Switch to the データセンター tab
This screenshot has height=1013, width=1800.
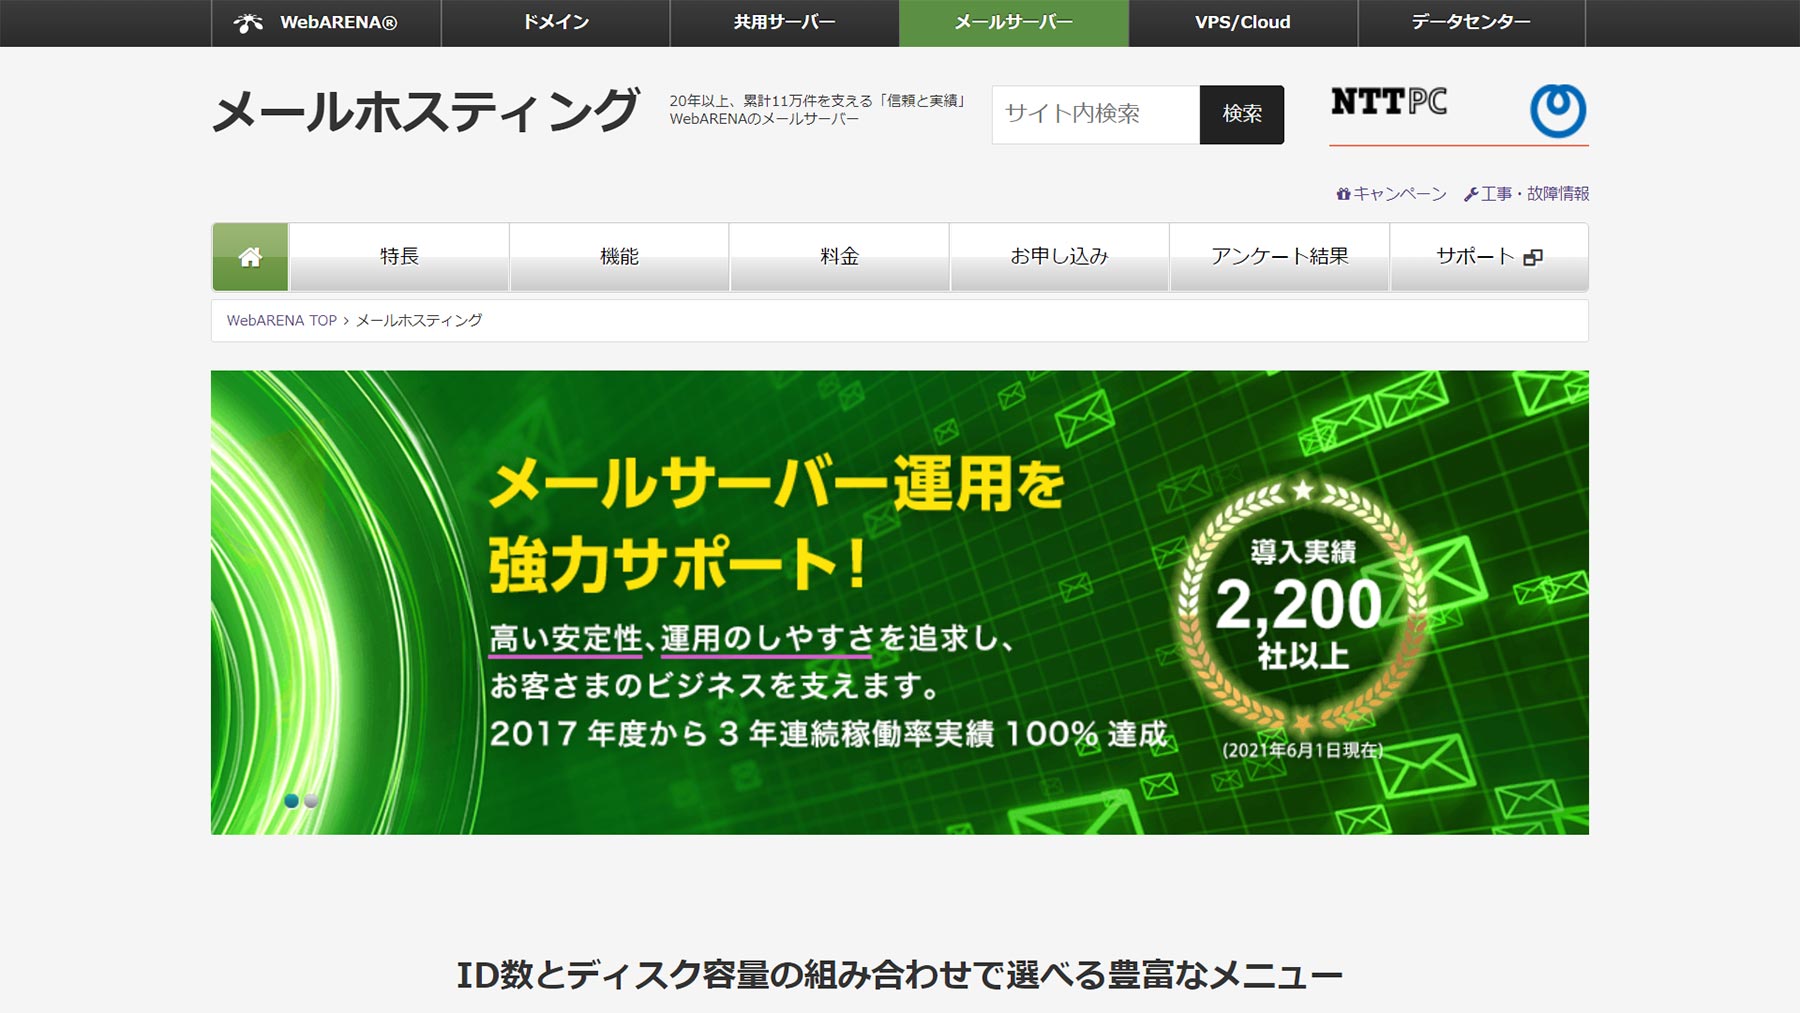coord(1471,20)
